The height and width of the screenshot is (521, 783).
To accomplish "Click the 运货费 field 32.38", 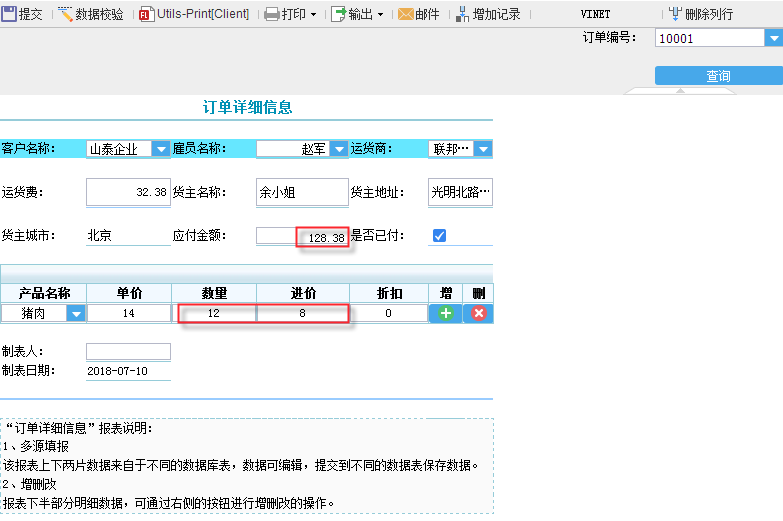I will click(128, 192).
